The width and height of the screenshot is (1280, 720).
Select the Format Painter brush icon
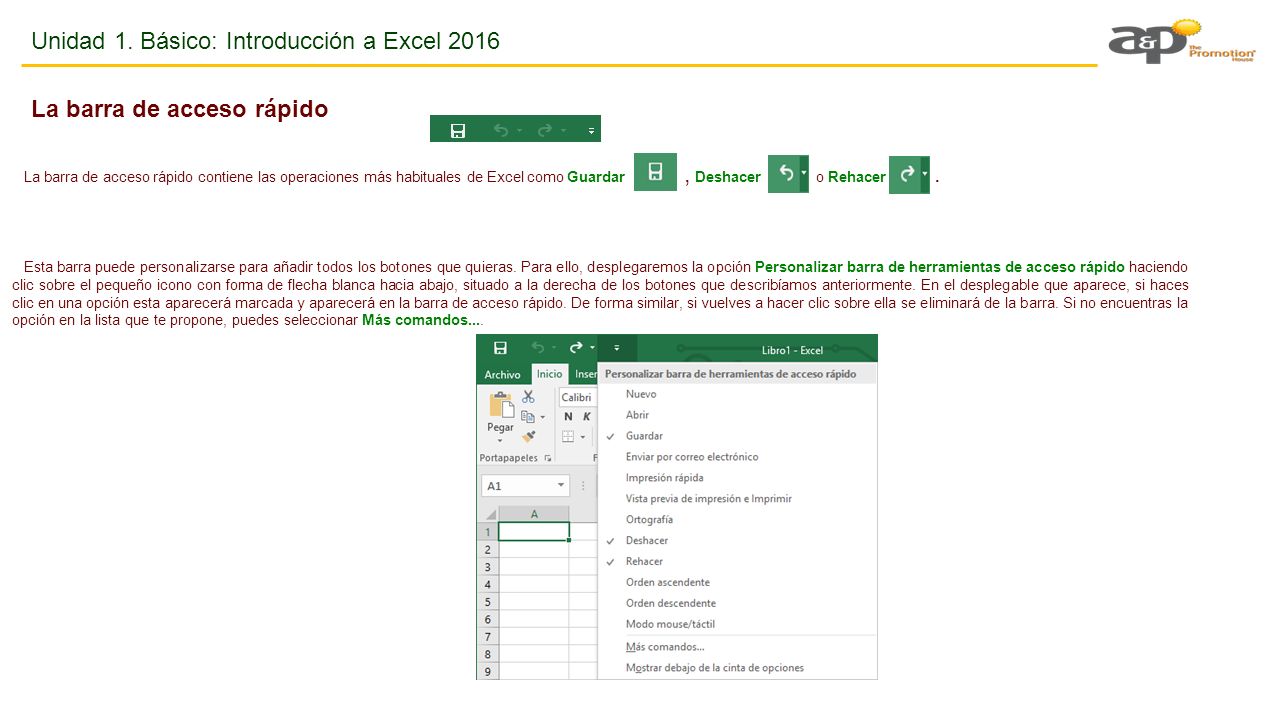click(528, 436)
